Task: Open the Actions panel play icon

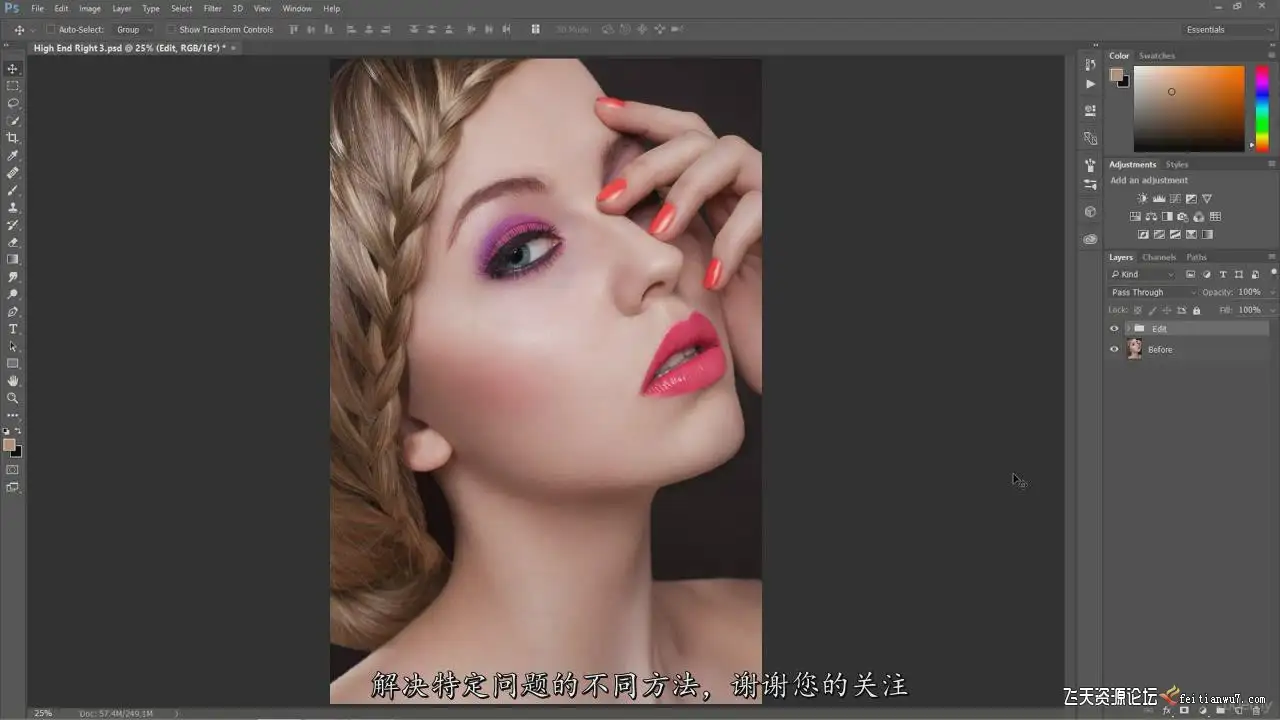Action: [x=1090, y=84]
